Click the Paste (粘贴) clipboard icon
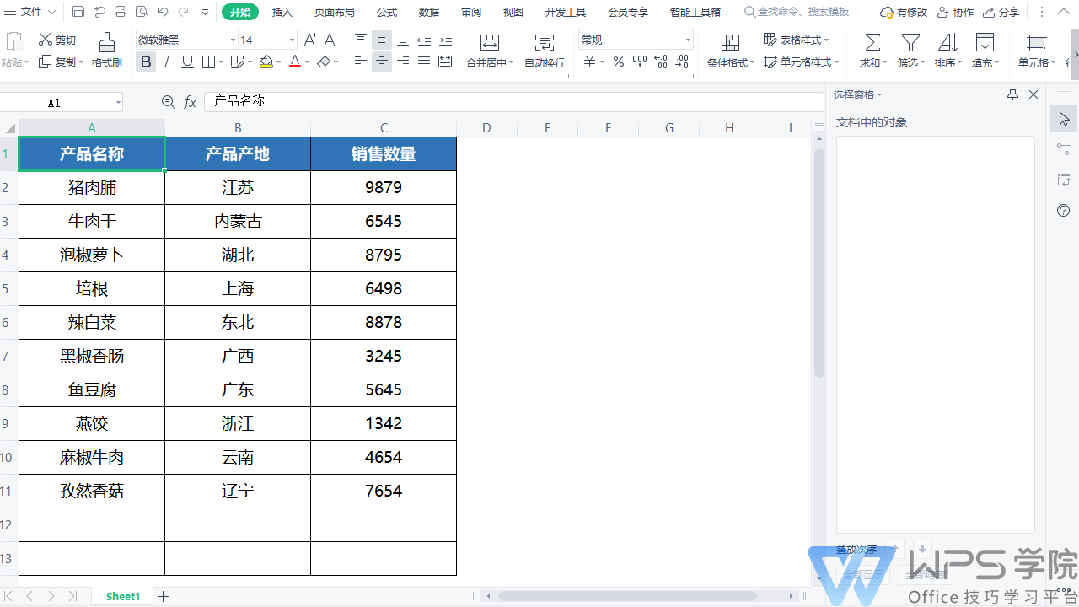1079x607 pixels. [14, 43]
